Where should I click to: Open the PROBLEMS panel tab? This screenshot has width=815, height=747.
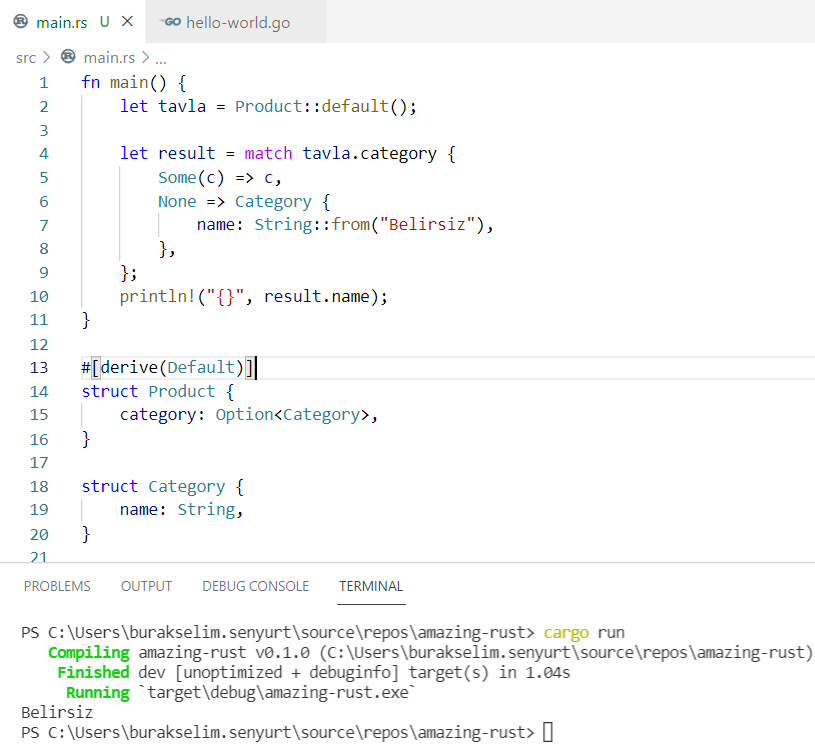coord(57,586)
